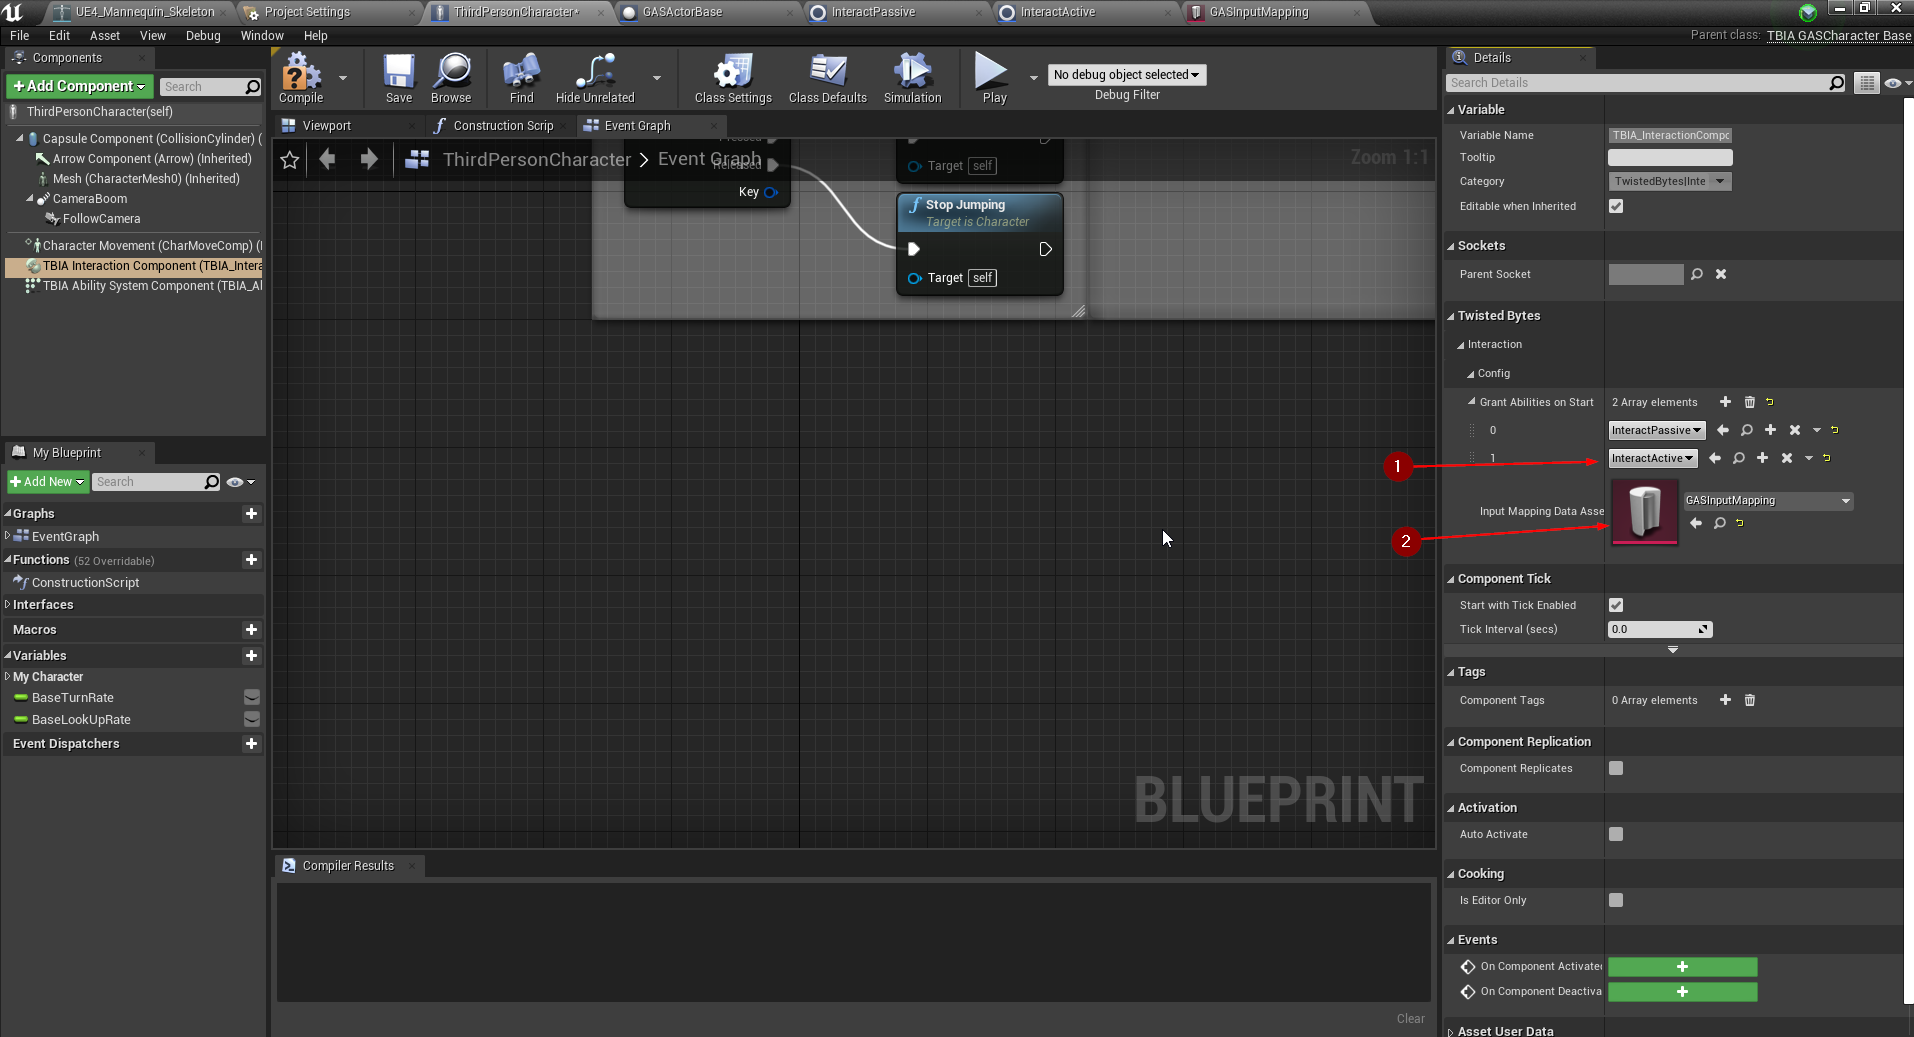Clear the InteractActive ability entry
Screen dimensions: 1914x1037
click(x=1787, y=458)
